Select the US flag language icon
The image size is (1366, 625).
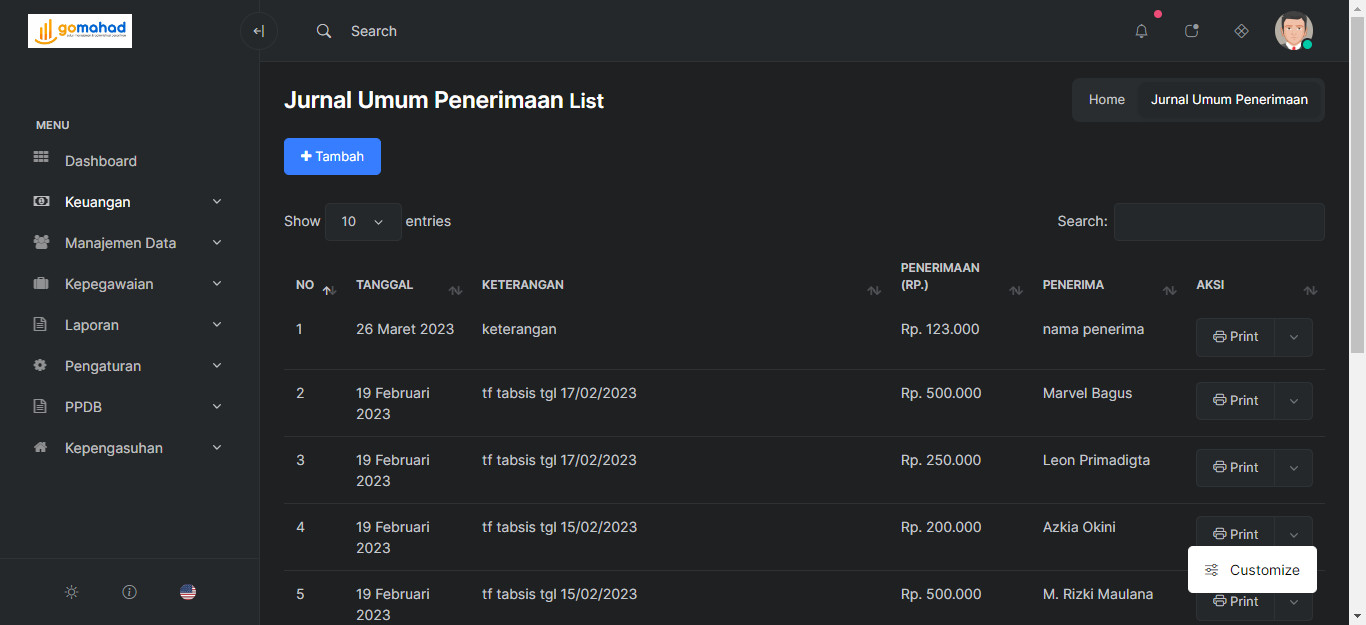click(188, 592)
